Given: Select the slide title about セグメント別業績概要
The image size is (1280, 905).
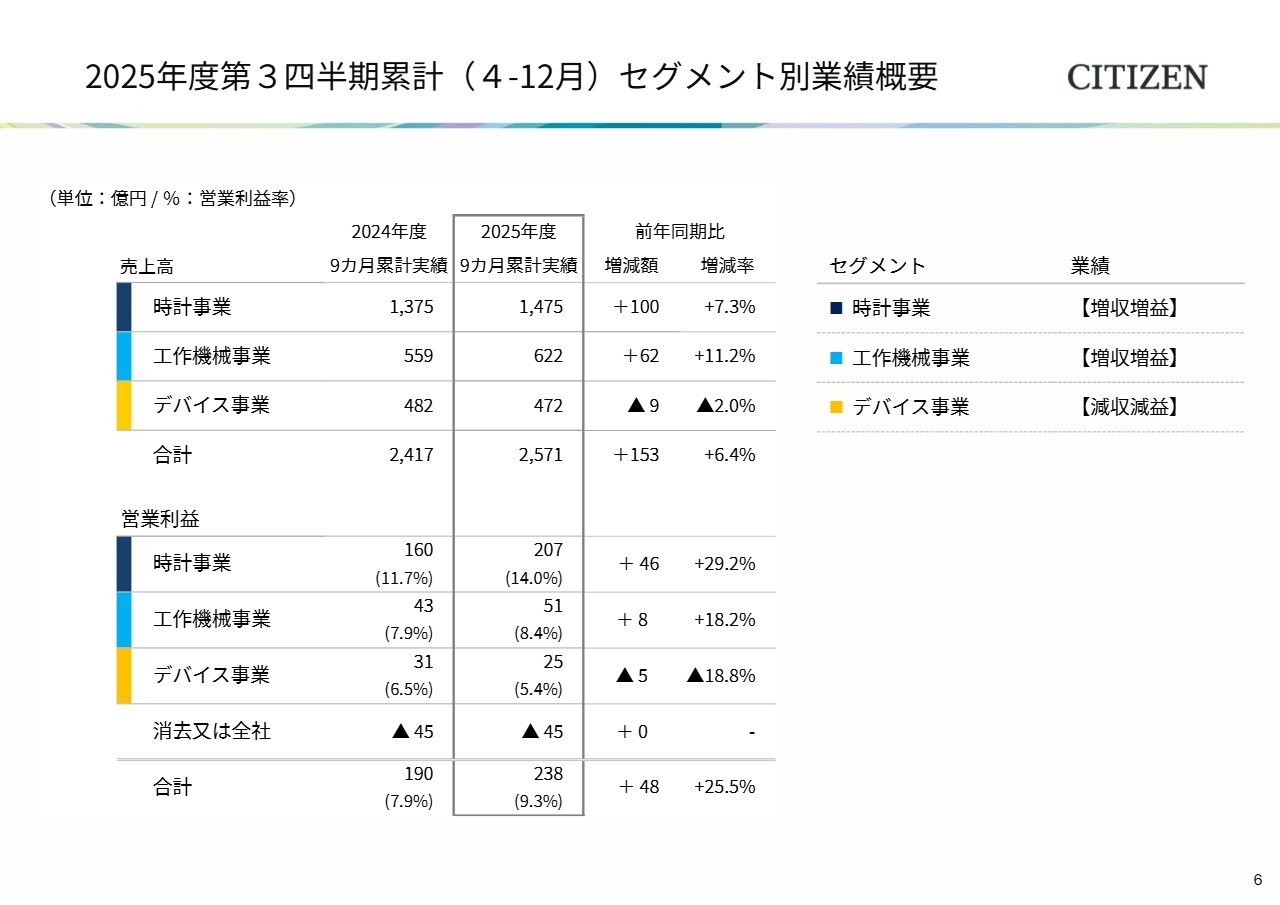Looking at the screenshot, I should (x=511, y=77).
